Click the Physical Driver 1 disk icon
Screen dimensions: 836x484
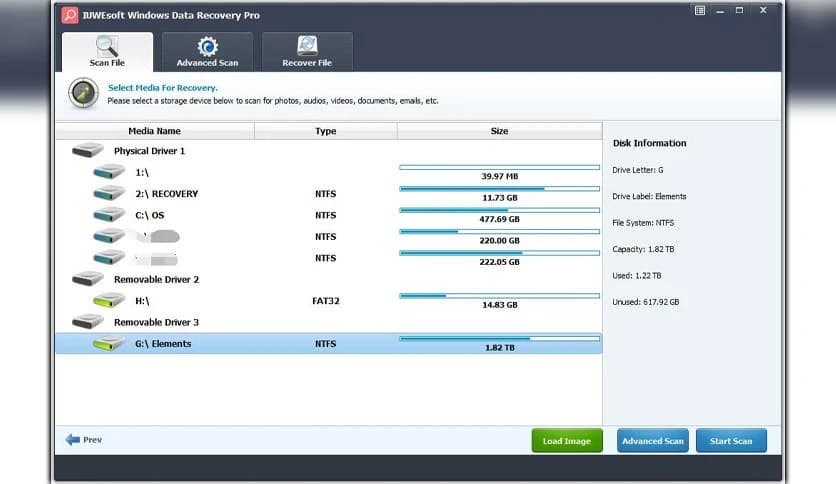[x=87, y=150]
